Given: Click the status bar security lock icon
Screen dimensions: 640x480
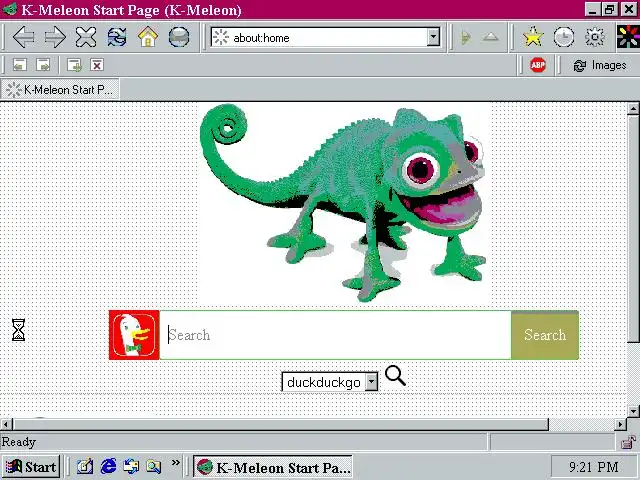Looking at the screenshot, I should coord(628,442).
